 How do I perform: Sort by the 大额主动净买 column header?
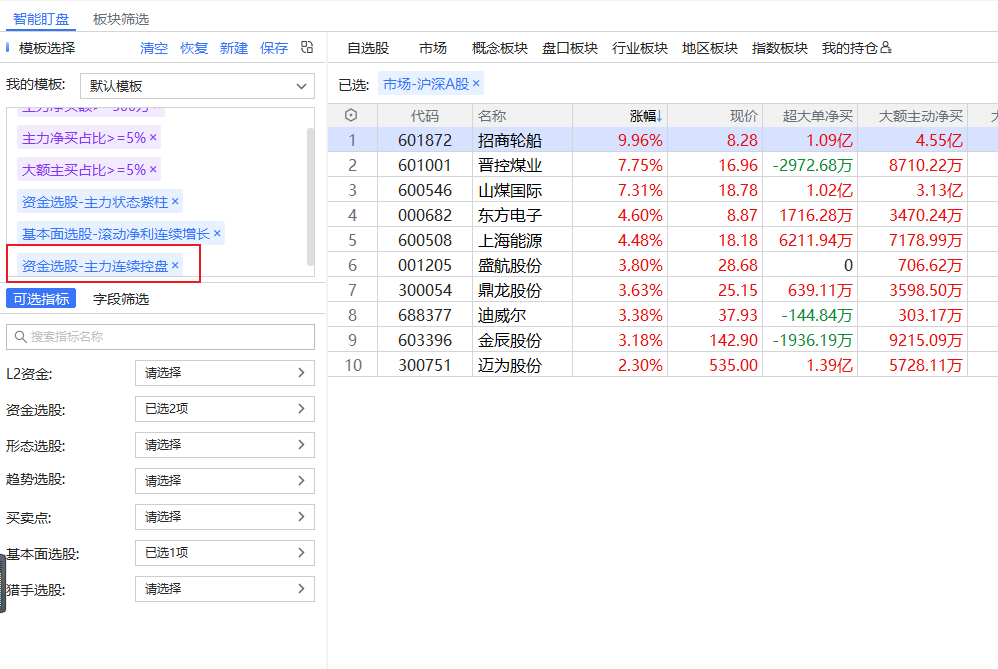913,116
